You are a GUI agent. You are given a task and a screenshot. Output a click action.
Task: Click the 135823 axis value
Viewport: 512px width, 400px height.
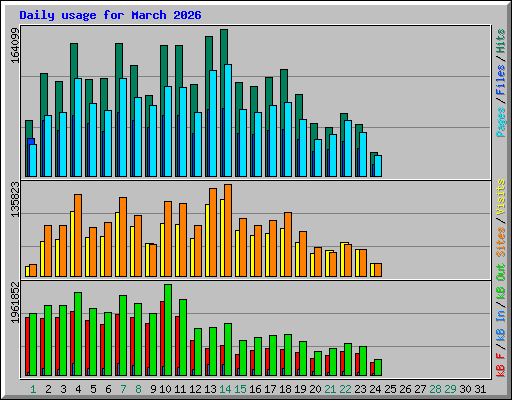point(15,199)
